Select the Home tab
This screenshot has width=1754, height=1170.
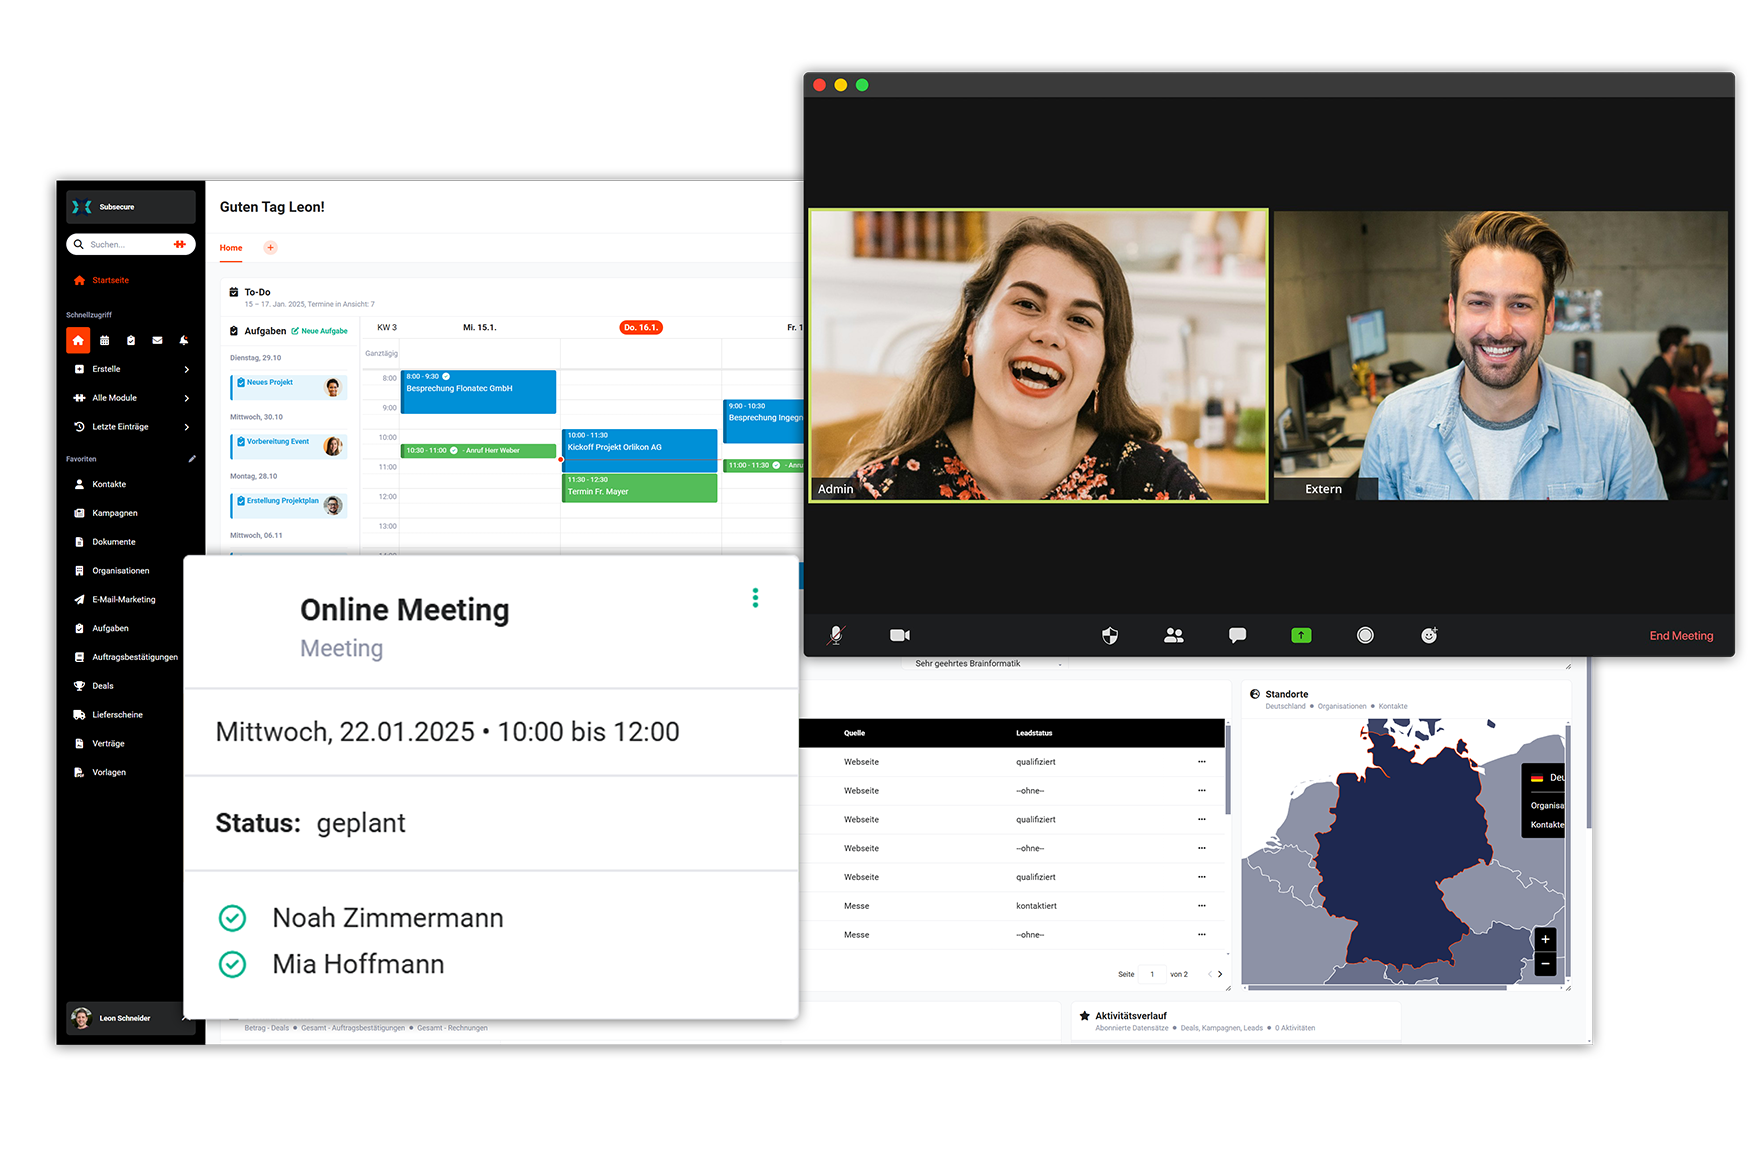pos(231,248)
